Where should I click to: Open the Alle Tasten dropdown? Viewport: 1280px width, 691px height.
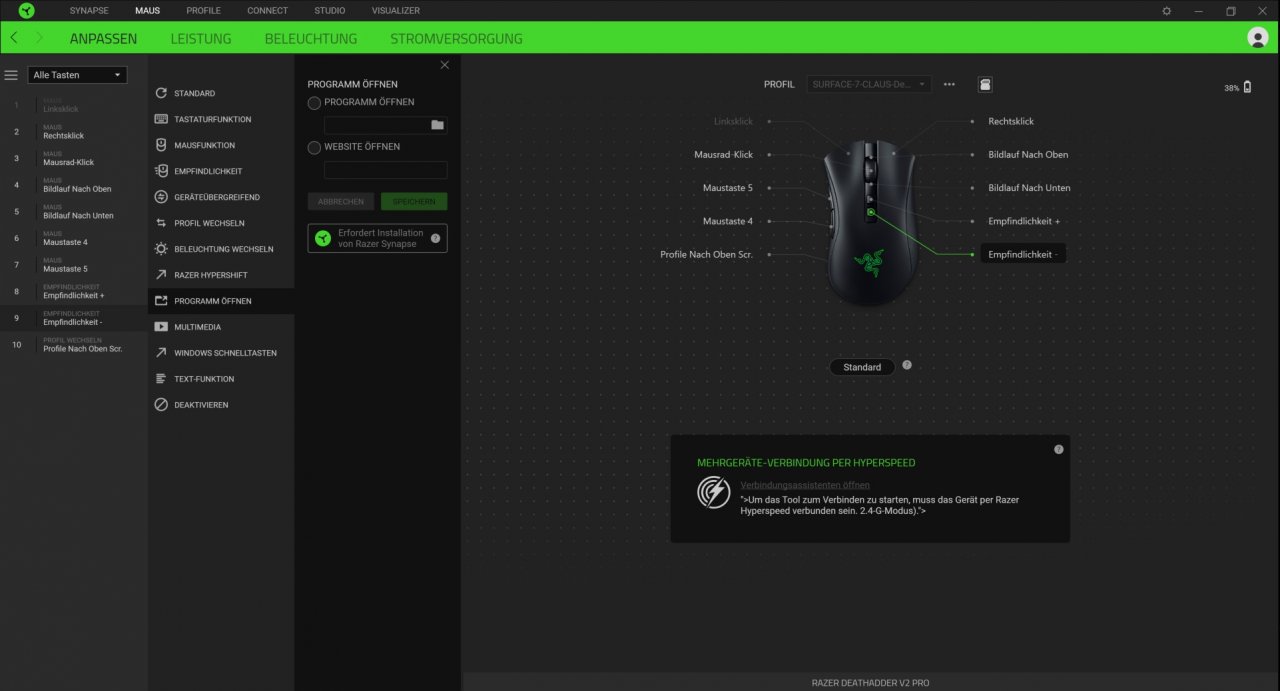click(x=77, y=75)
